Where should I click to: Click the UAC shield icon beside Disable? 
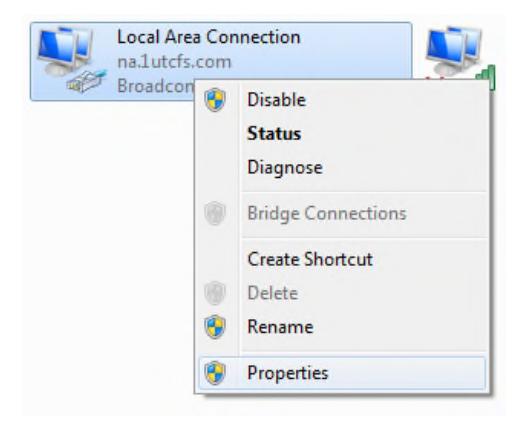pyautogui.click(x=215, y=100)
